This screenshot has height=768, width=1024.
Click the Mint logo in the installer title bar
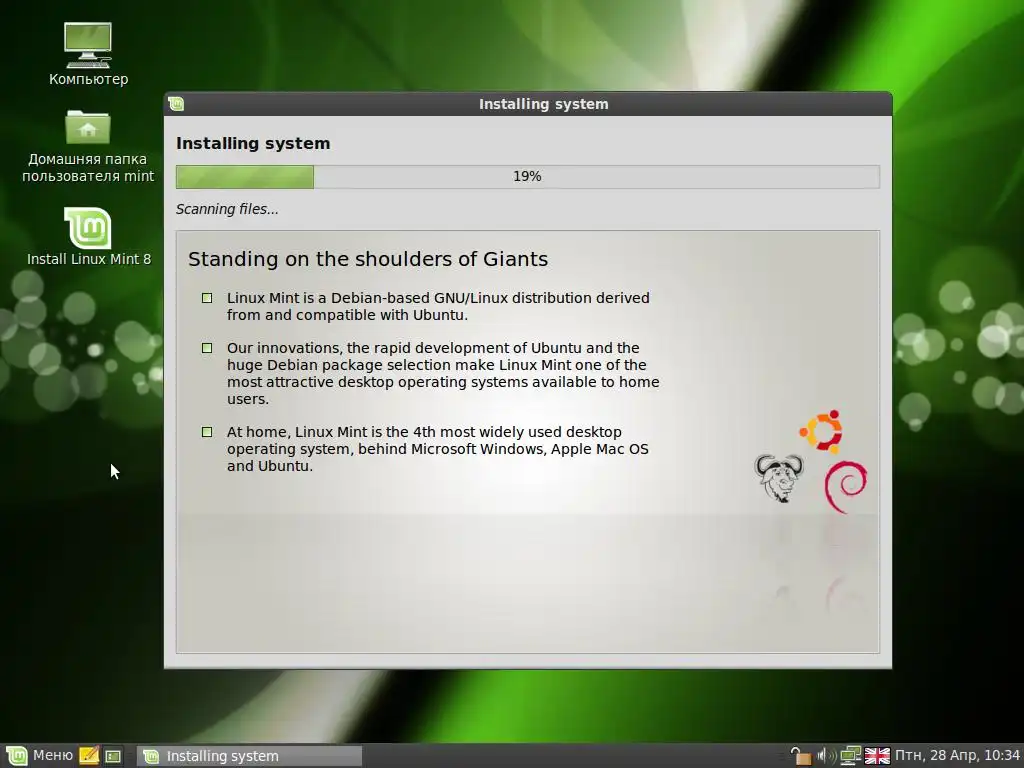click(x=176, y=104)
